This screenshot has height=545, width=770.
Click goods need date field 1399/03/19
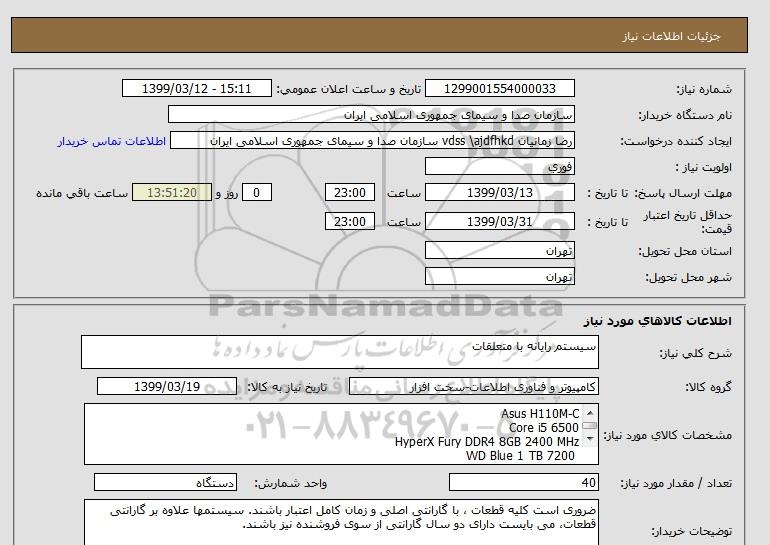tap(167, 387)
